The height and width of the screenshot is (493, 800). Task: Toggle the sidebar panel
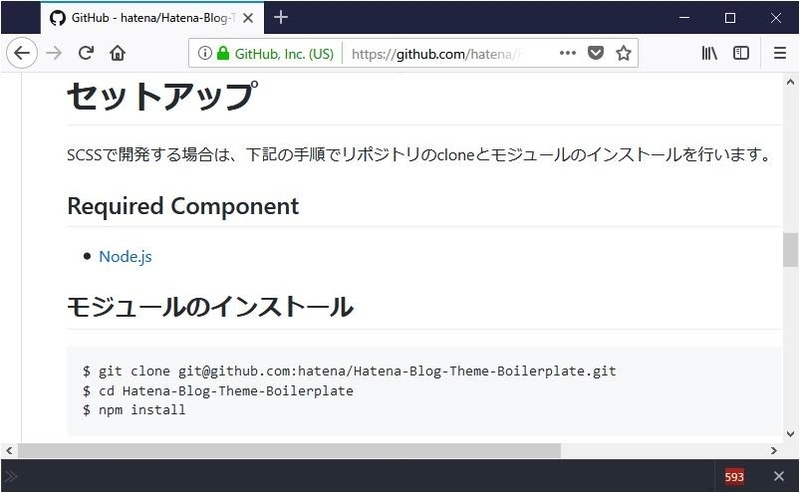coord(741,54)
